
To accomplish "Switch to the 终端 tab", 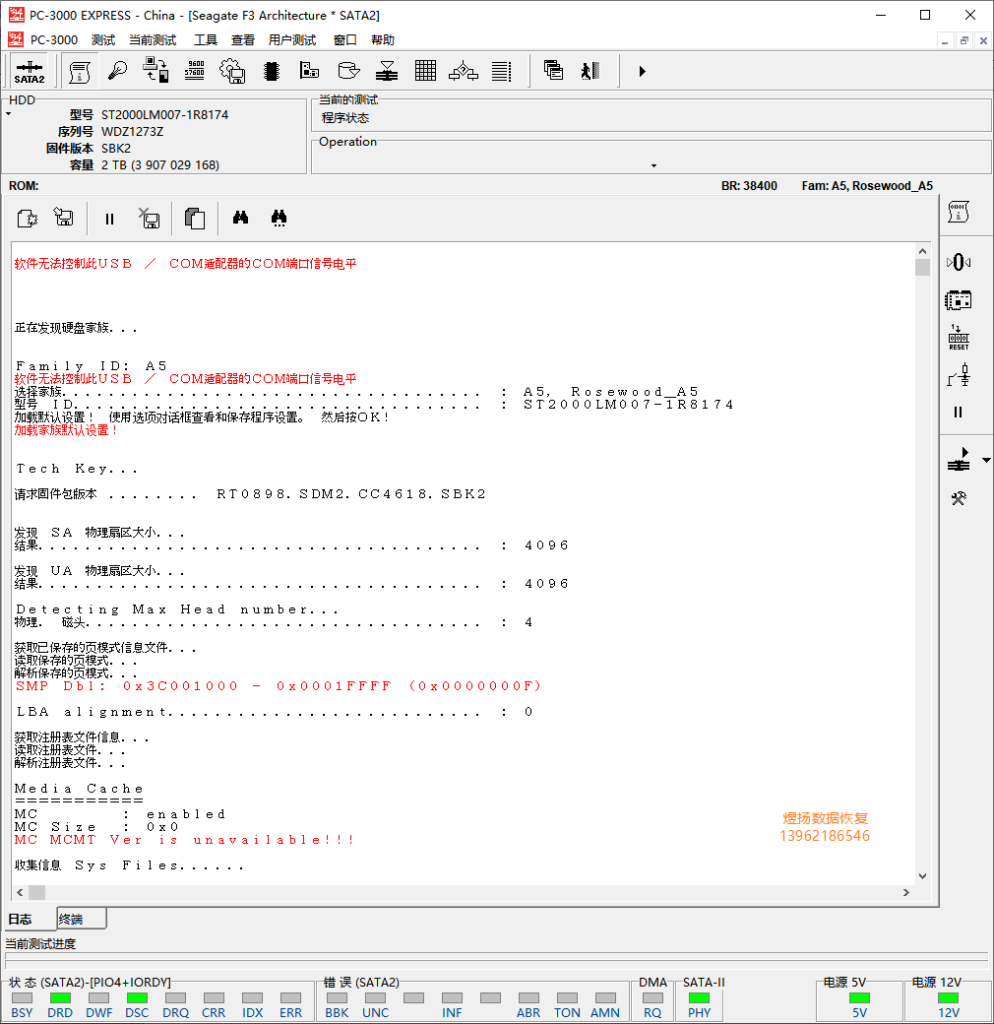I will [x=81, y=919].
